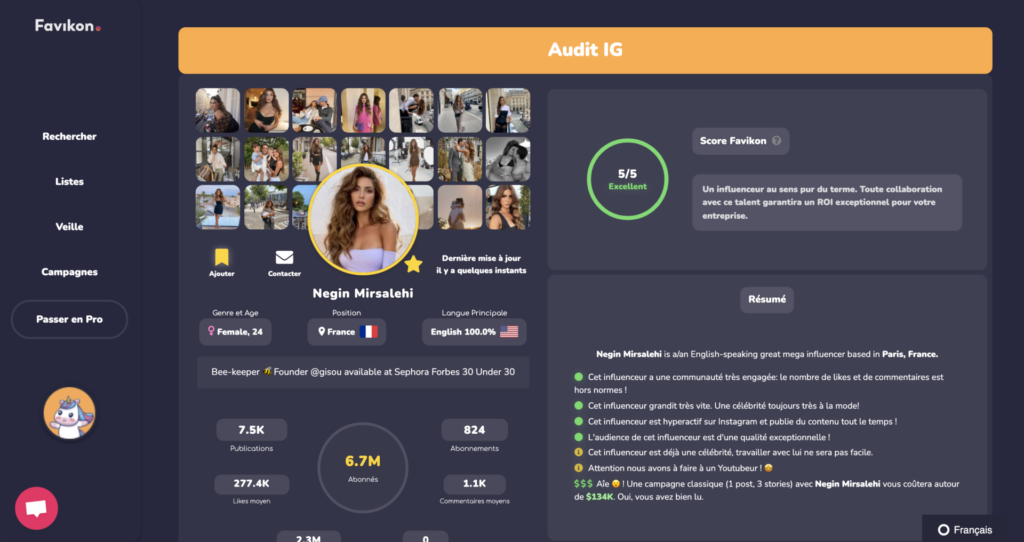Click the Audit IG orange banner
Image resolution: width=1024 pixels, height=542 pixels.
(585, 50)
